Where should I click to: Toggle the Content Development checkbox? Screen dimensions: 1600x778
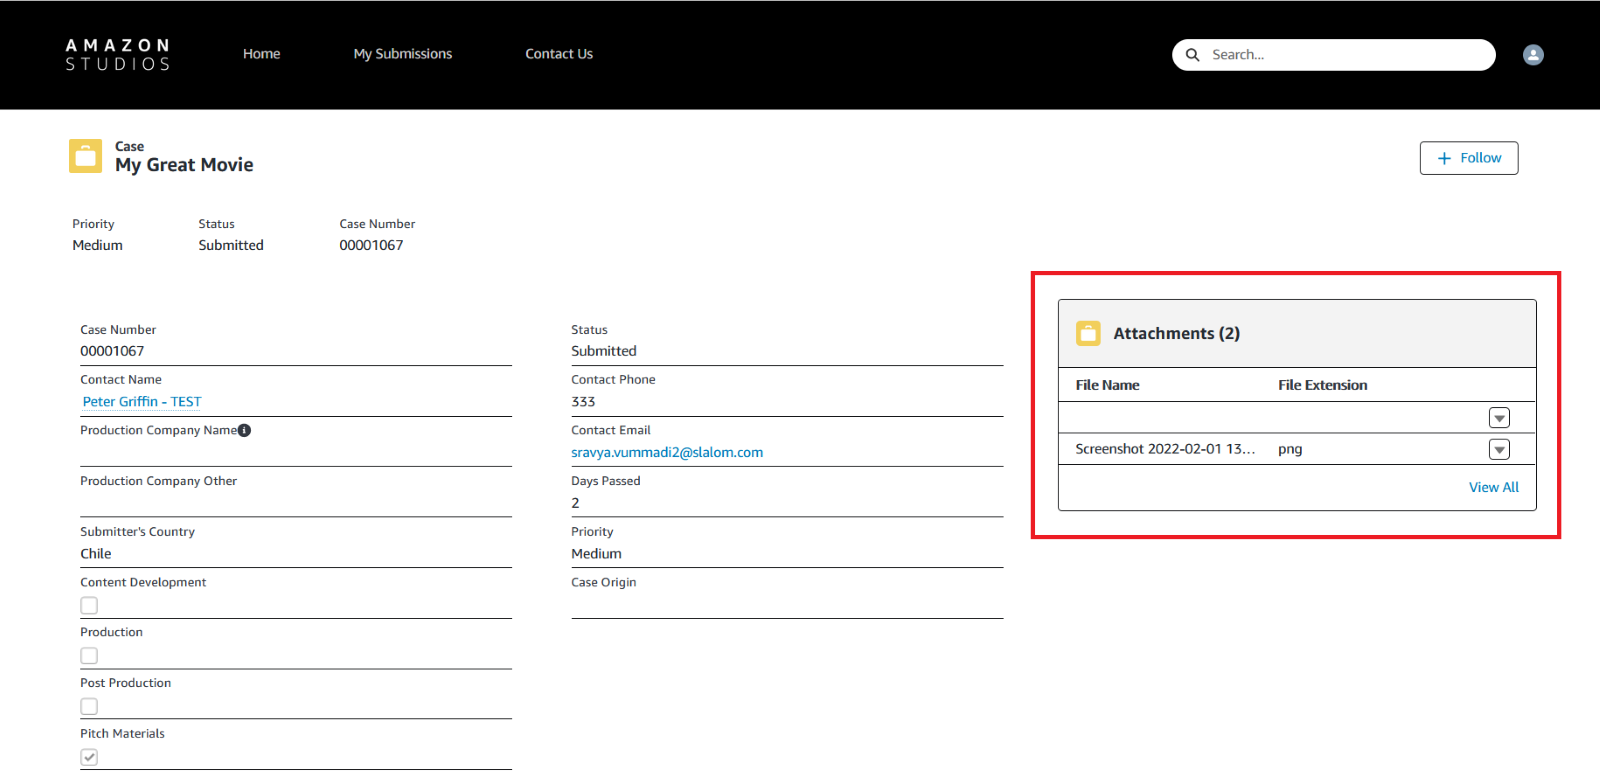click(89, 605)
